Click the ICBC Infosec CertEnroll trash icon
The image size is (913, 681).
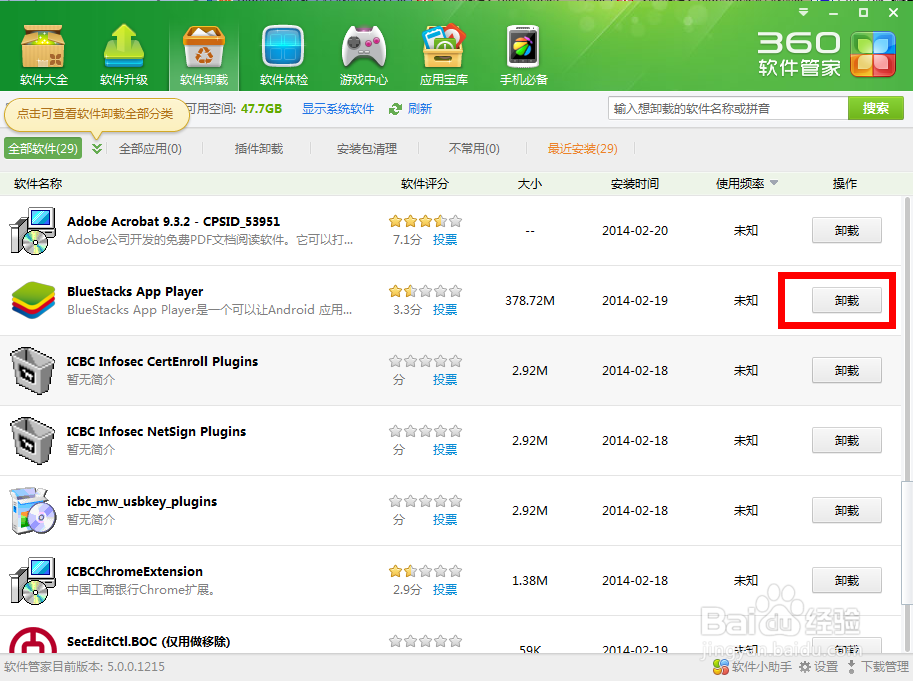click(x=33, y=371)
